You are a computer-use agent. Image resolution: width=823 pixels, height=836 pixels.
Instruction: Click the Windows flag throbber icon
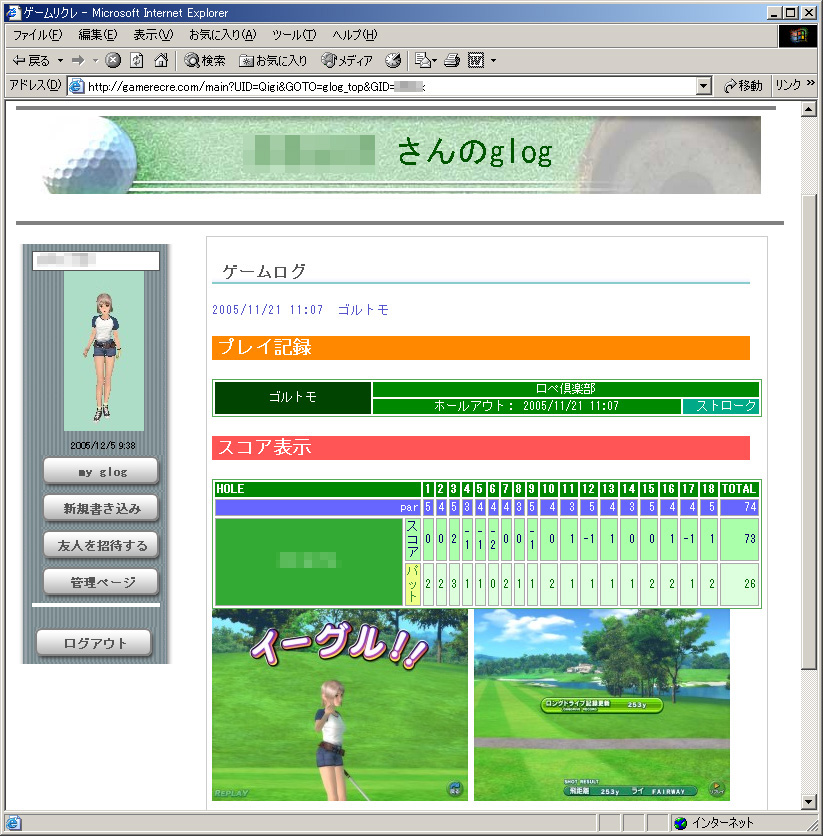pyautogui.click(x=798, y=36)
